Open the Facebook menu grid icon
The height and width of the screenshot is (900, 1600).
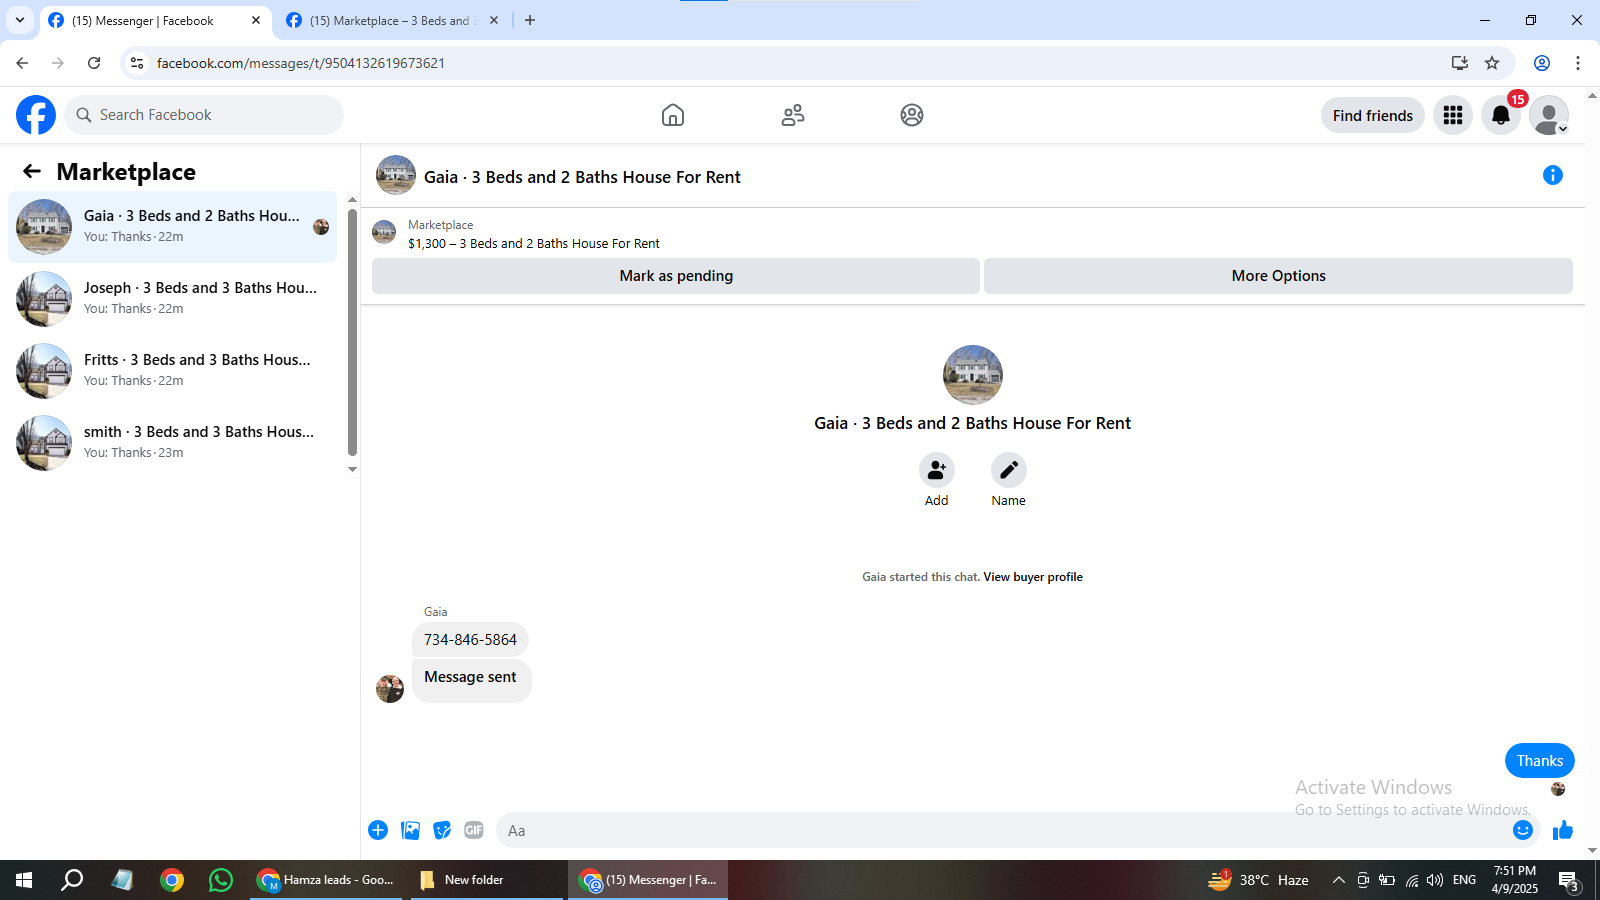click(x=1453, y=116)
